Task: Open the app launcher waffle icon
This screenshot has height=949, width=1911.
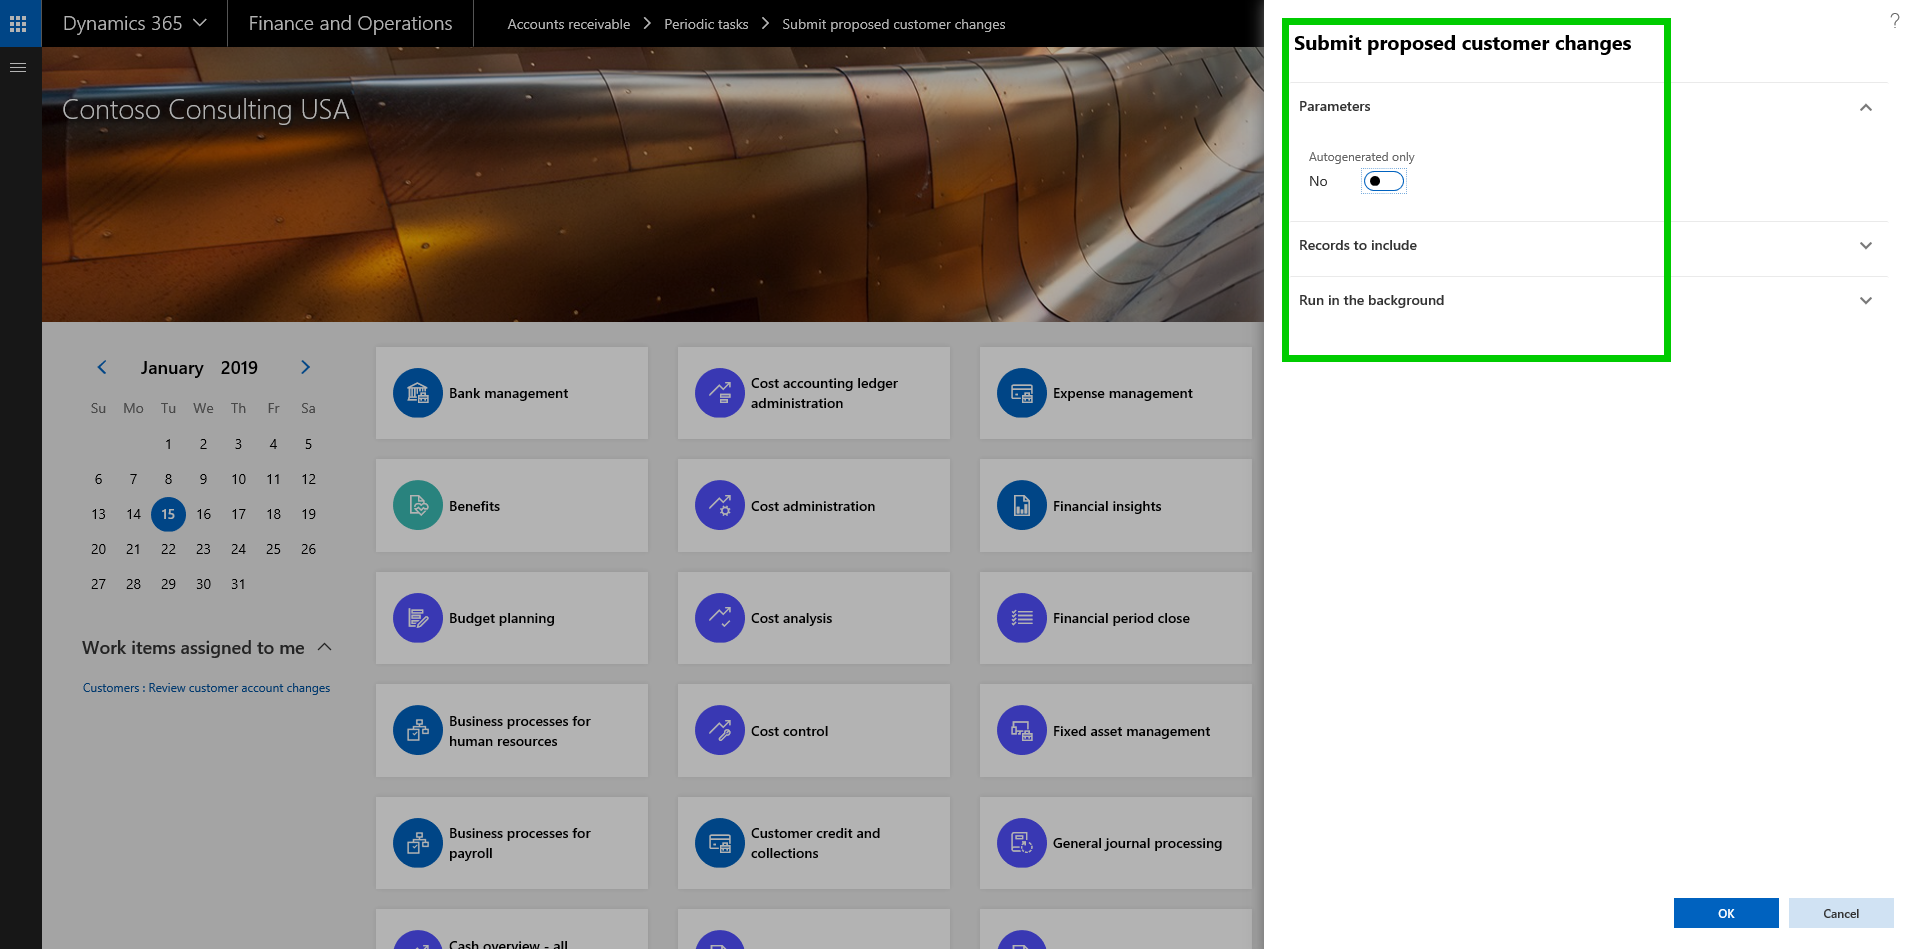Action: pos(18,23)
